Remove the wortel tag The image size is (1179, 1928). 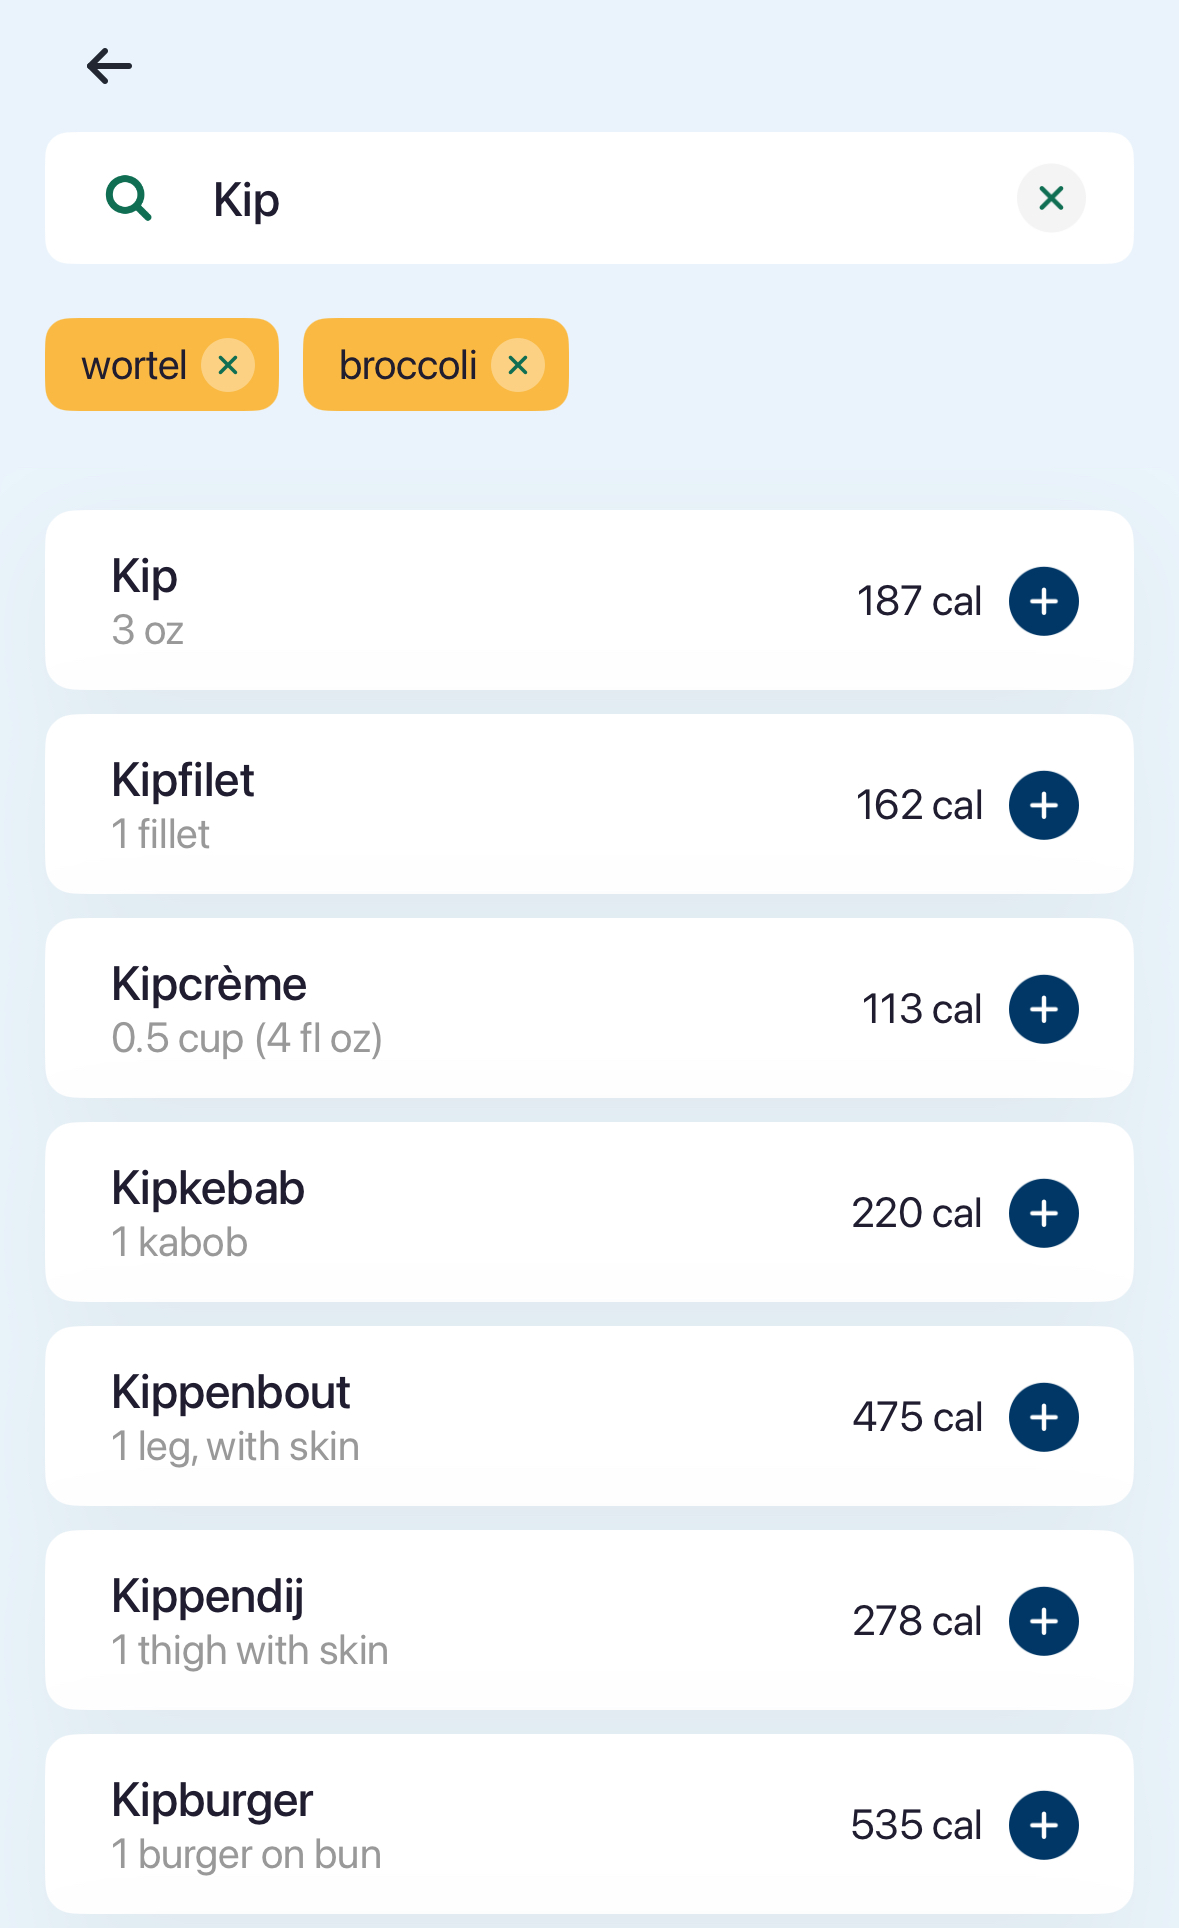[x=228, y=365]
